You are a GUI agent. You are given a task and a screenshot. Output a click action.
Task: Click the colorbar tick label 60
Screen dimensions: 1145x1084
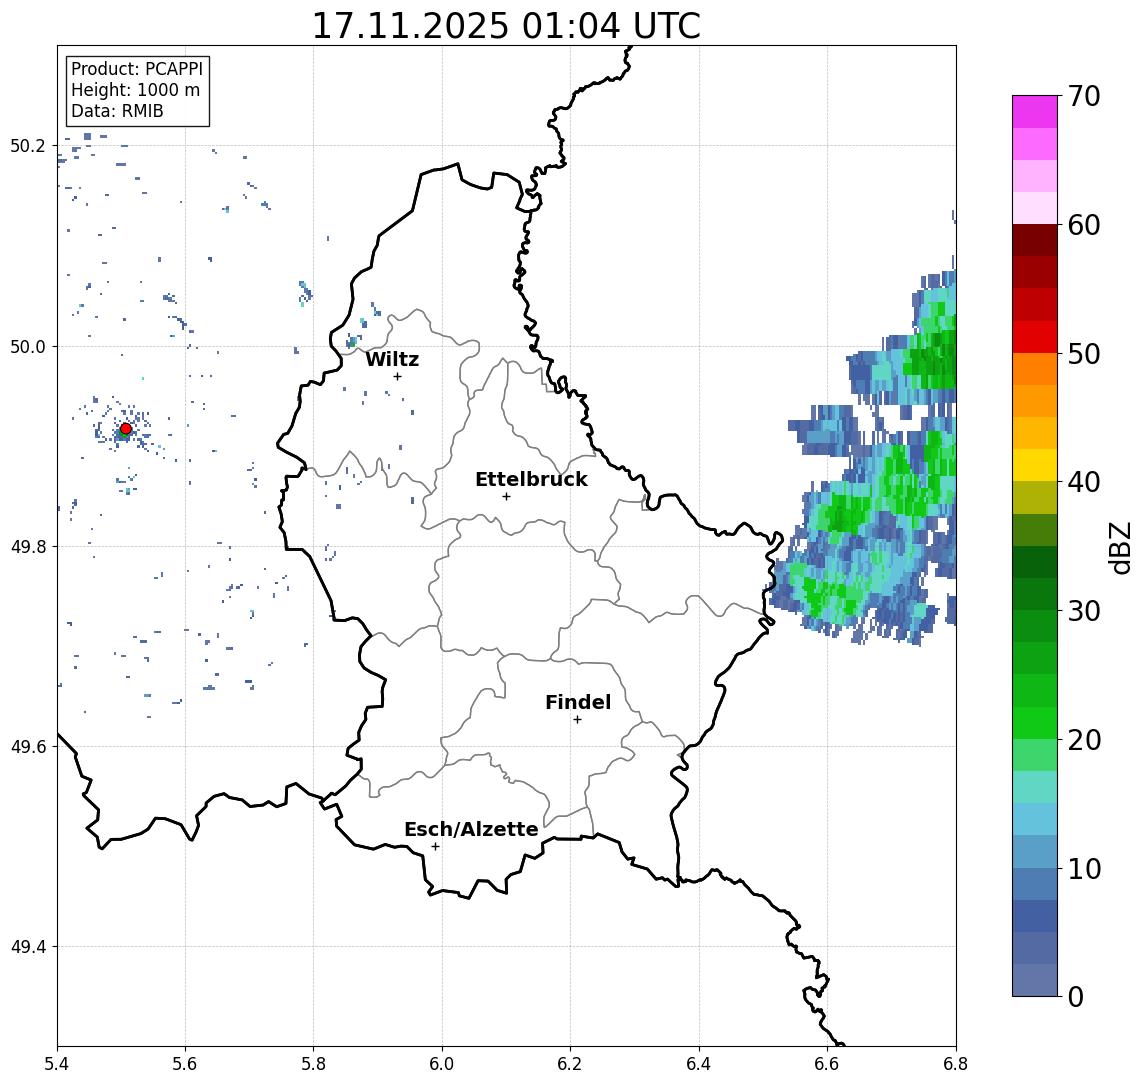1084,225
